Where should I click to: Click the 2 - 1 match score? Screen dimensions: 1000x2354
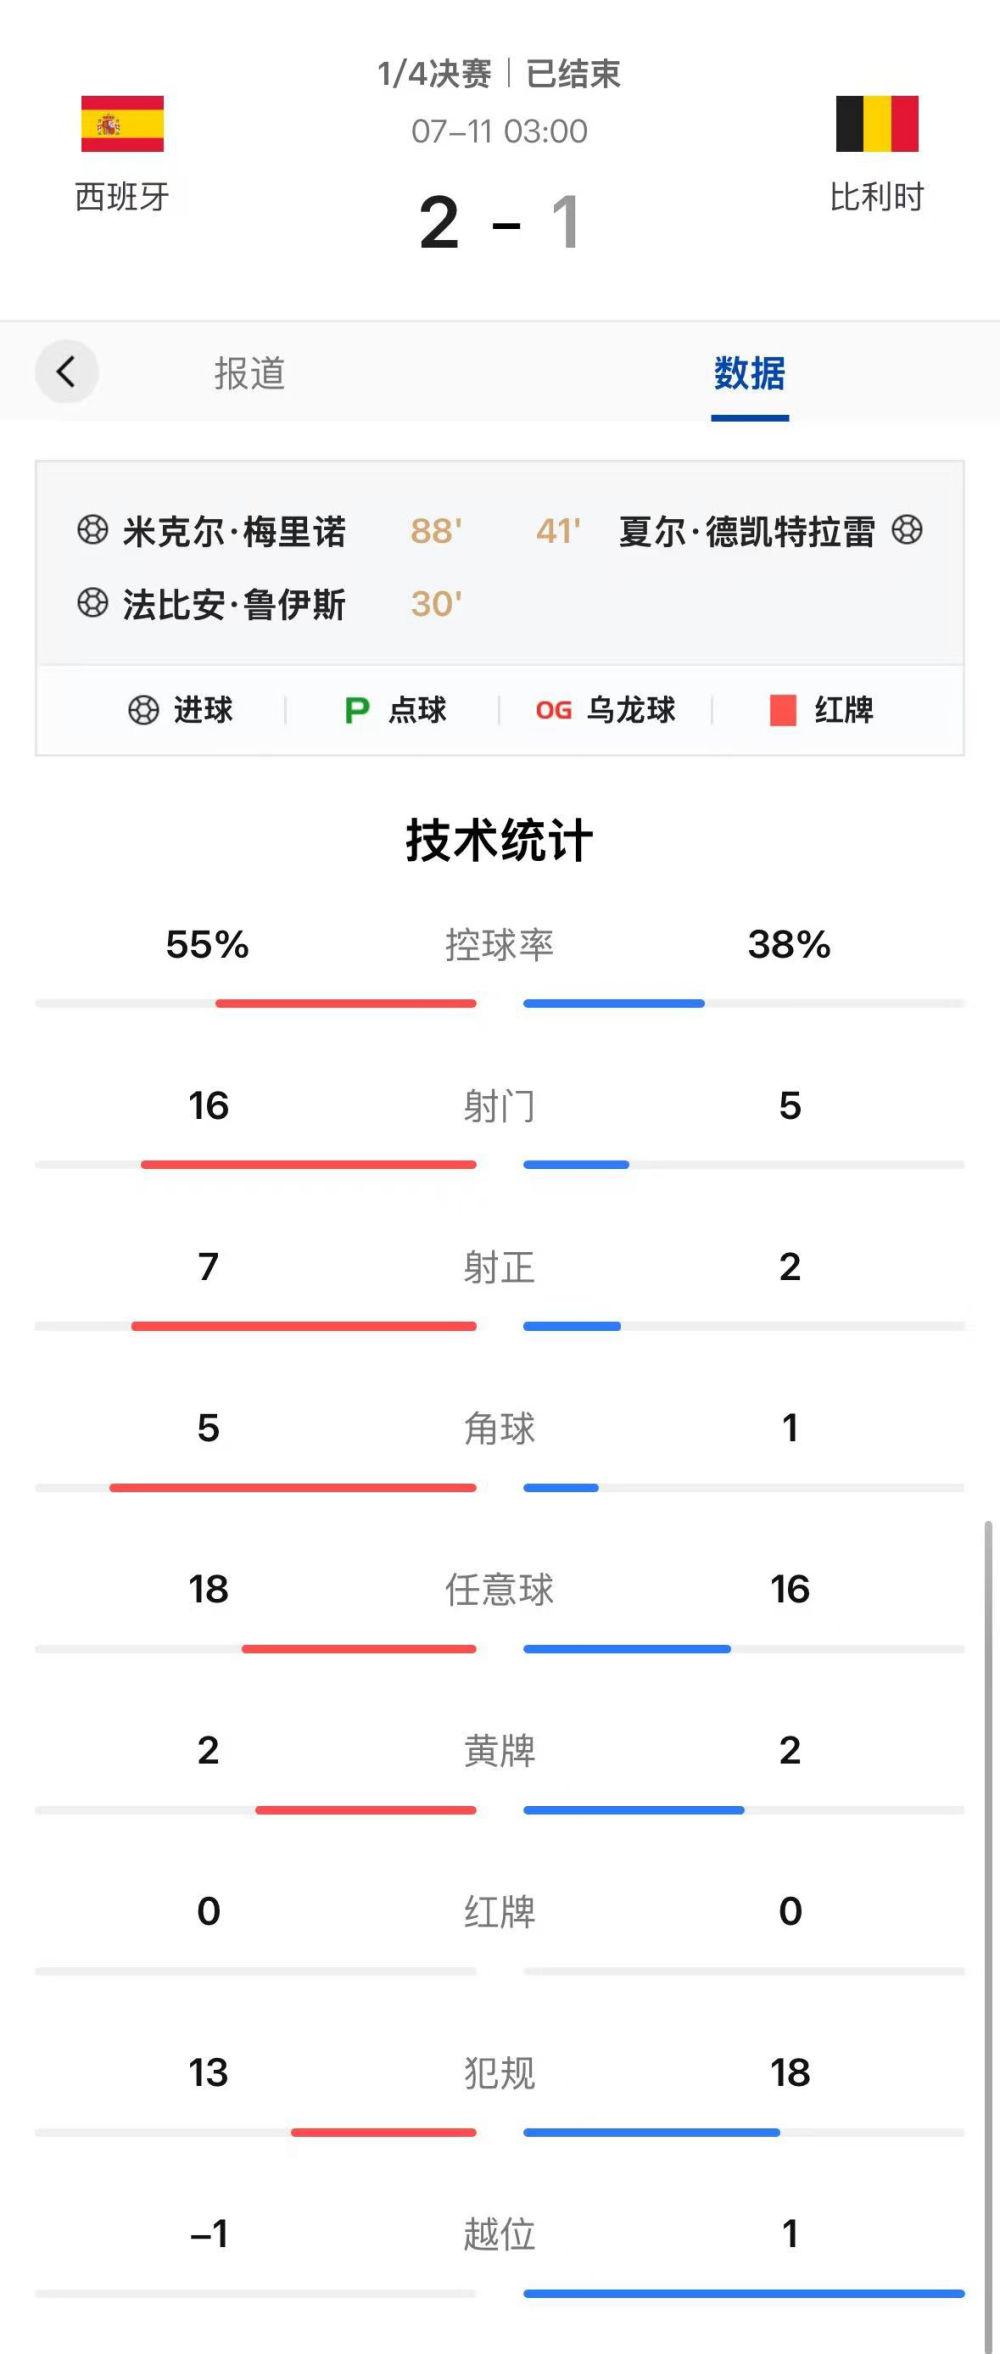coord(499,222)
